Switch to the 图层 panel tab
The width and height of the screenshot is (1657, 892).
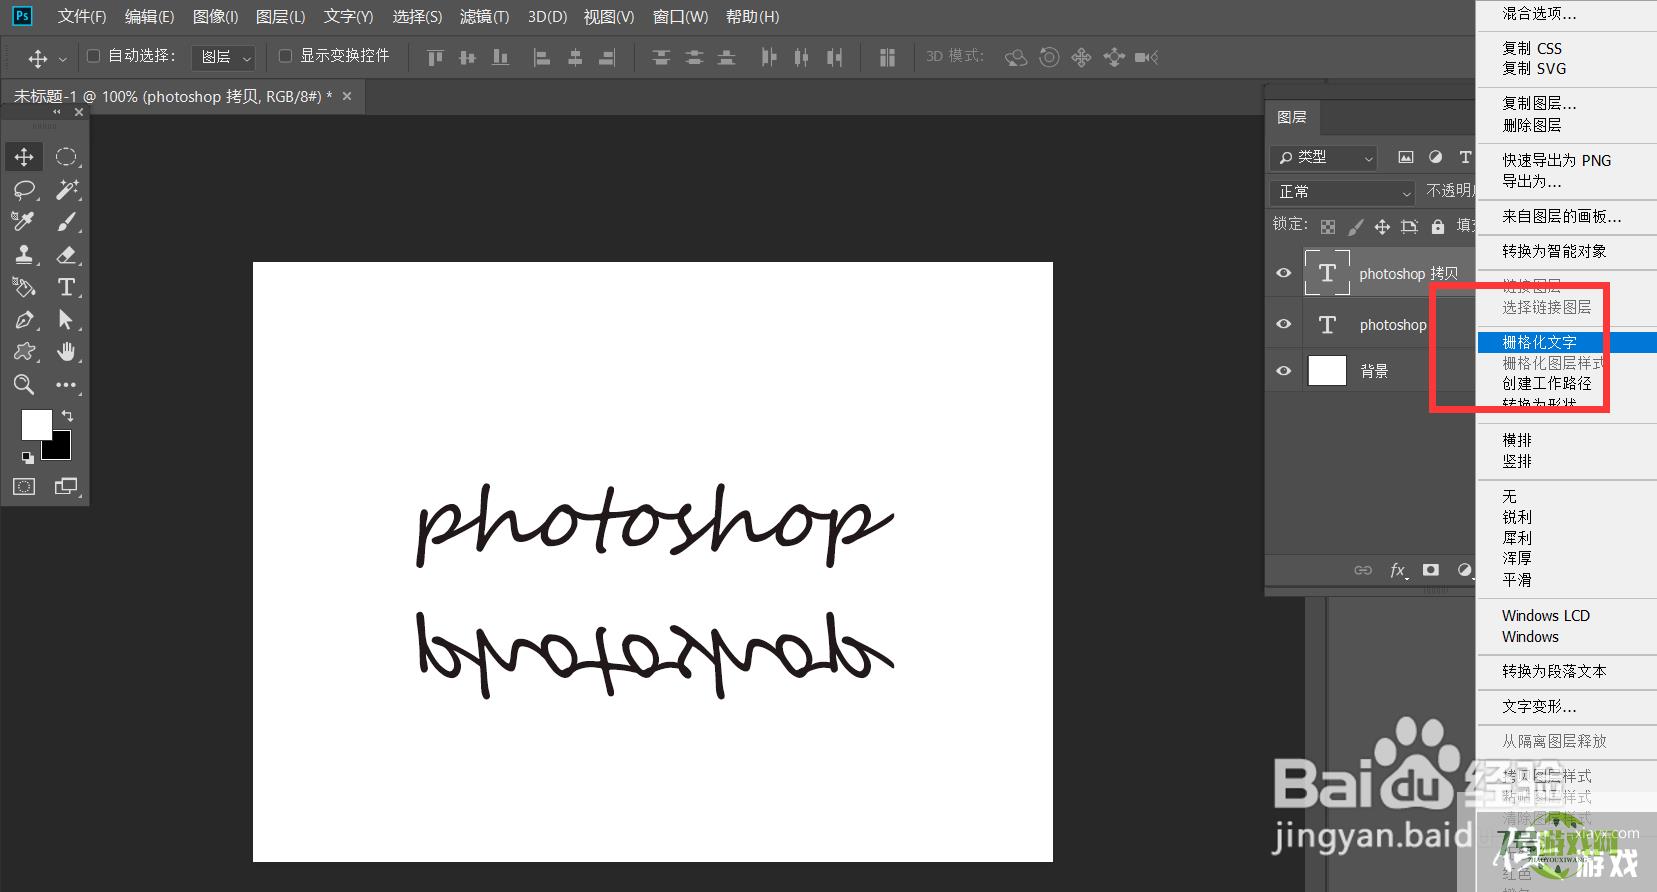point(1292,117)
